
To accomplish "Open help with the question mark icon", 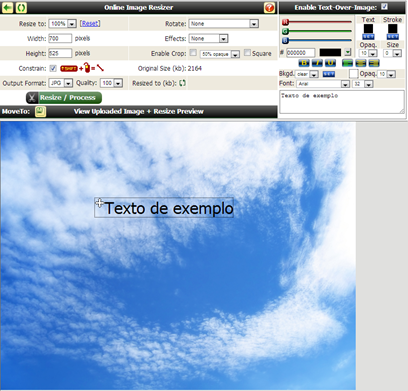I will click(269, 7).
